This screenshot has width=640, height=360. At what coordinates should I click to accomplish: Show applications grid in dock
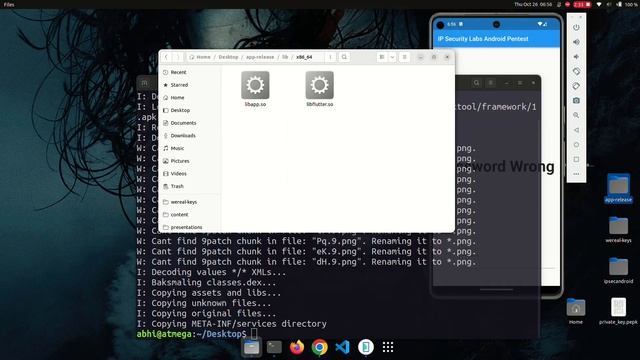pos(388,347)
